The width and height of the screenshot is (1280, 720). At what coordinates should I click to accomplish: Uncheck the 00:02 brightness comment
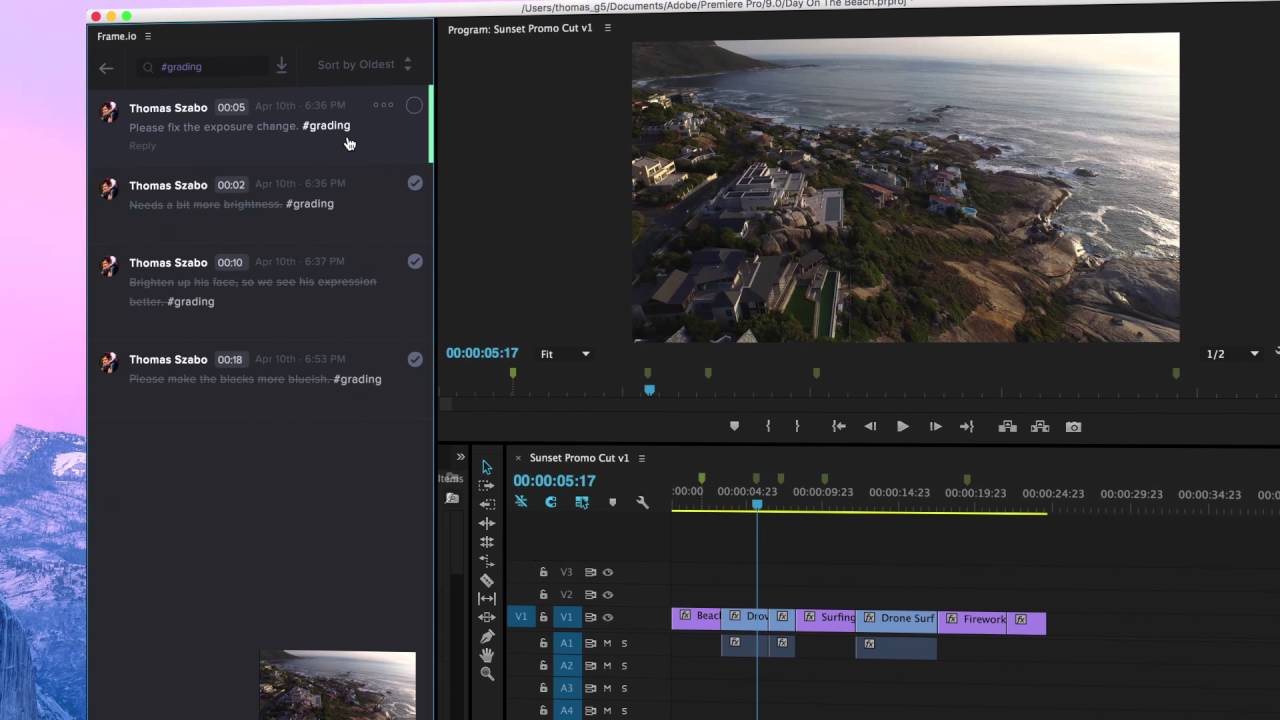click(x=415, y=183)
